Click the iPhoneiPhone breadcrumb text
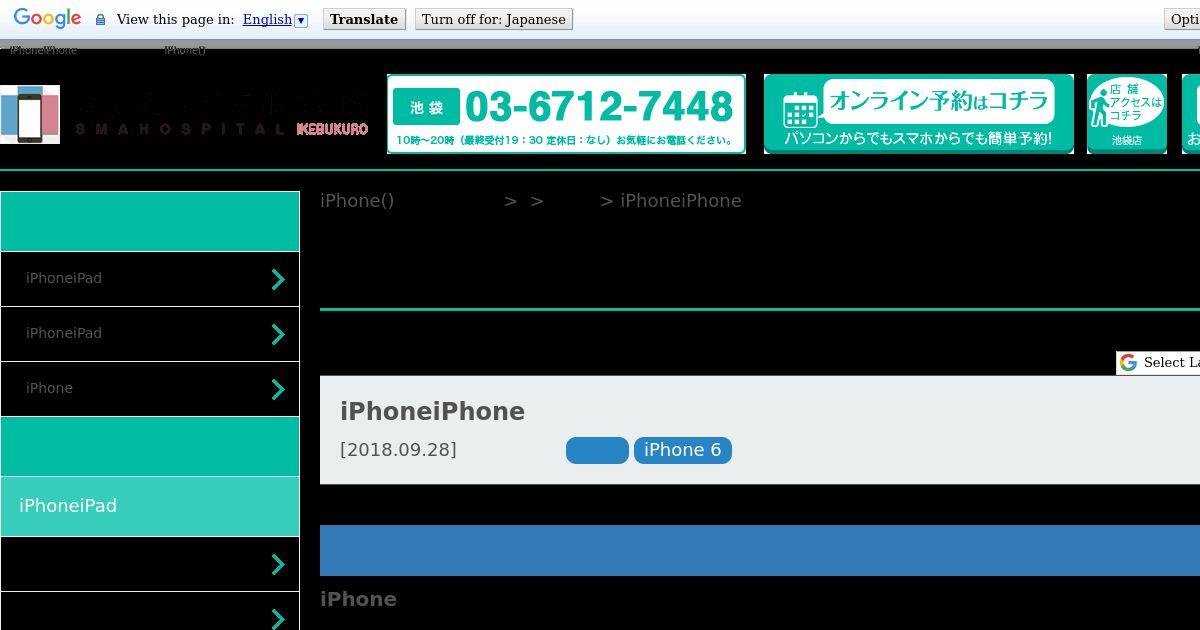Screen dimensions: 1200x630 click(x=681, y=200)
